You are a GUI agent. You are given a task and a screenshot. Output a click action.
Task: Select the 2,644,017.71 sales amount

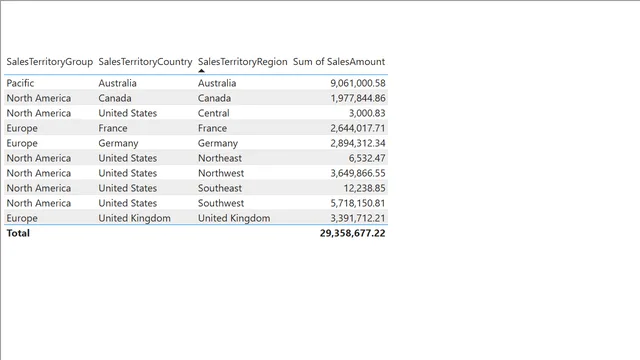click(358, 128)
